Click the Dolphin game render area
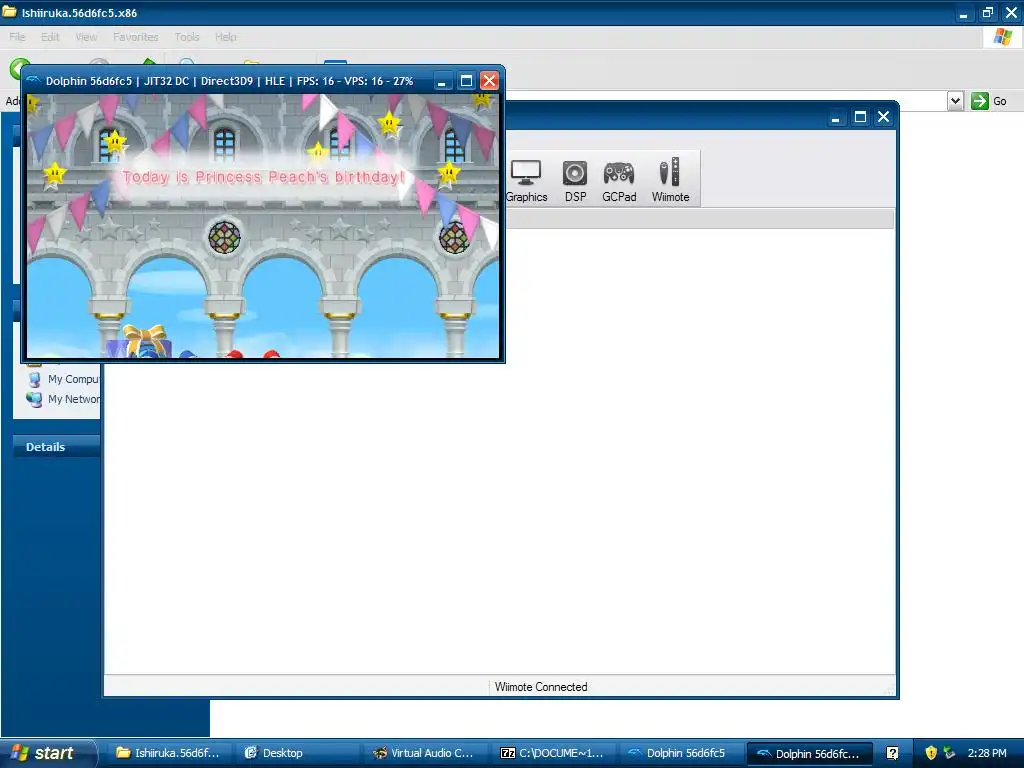The image size is (1024, 768). coord(263,226)
